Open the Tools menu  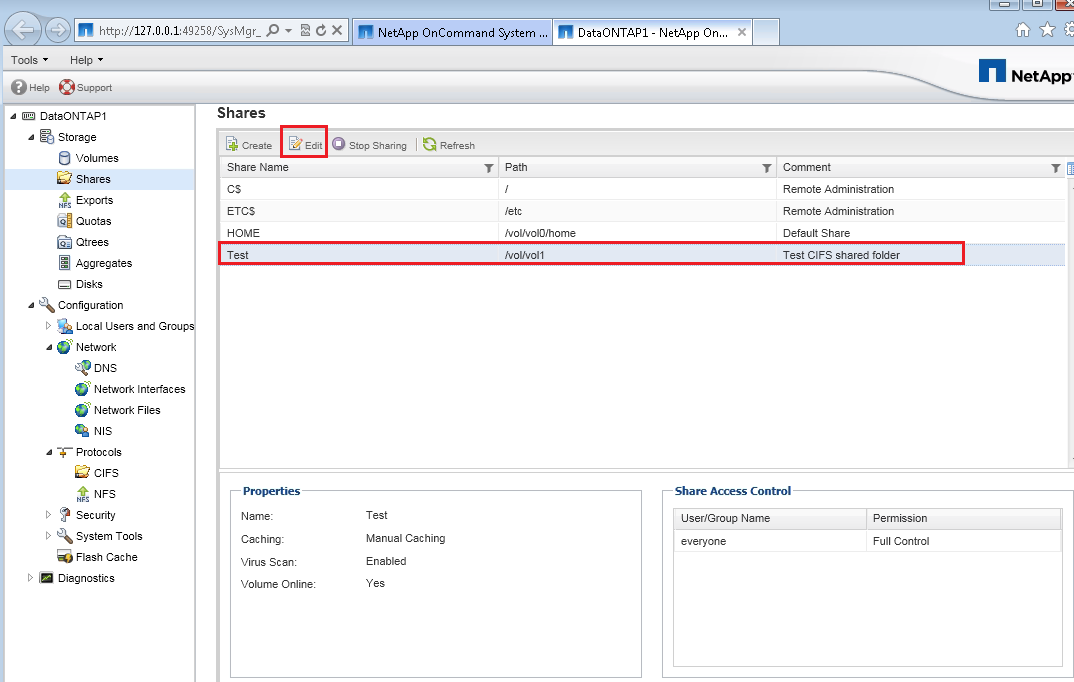pyautogui.click(x=28, y=59)
